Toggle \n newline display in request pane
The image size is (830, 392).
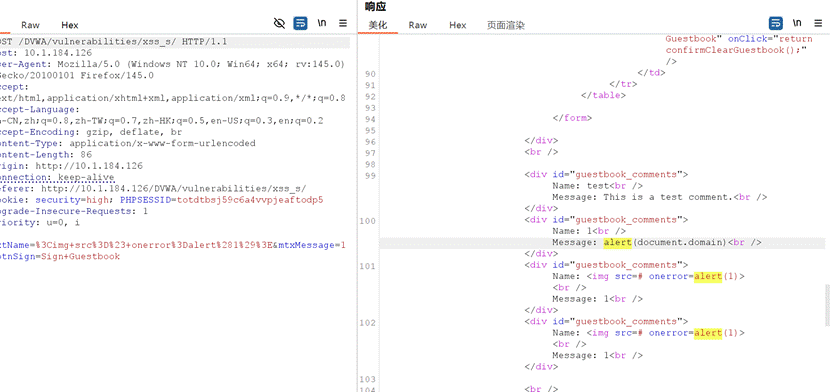322,23
